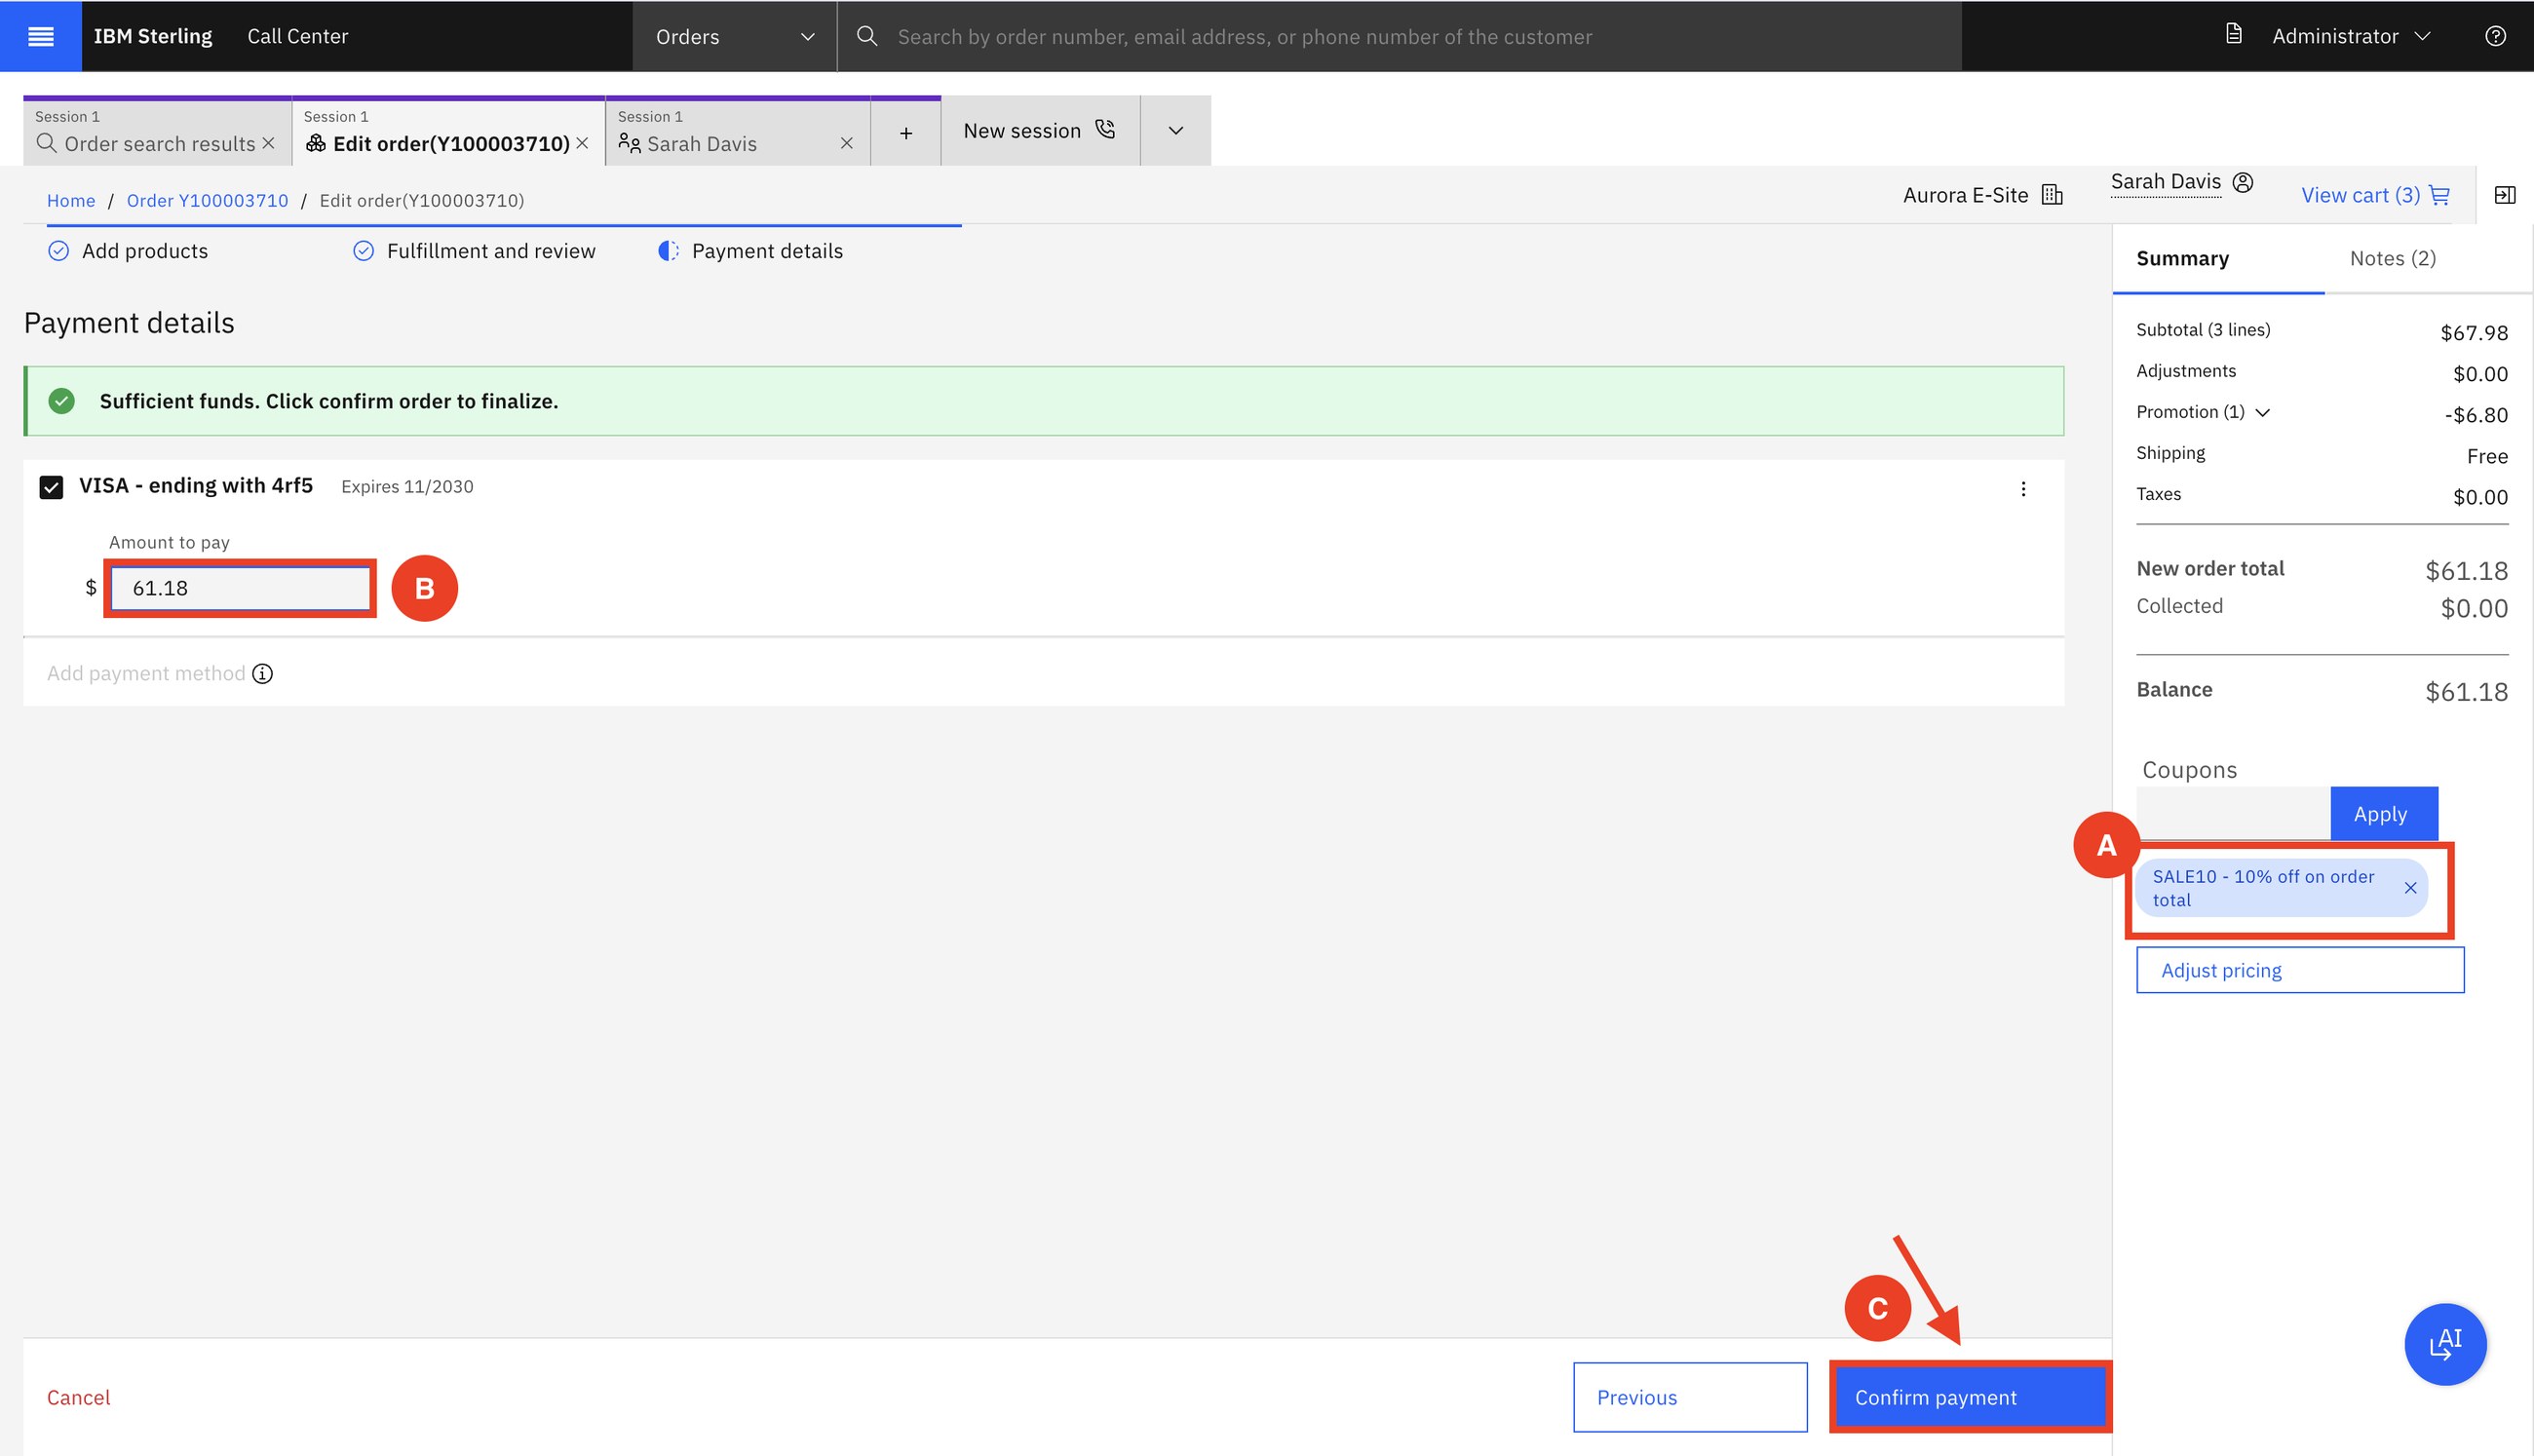This screenshot has height=1456, width=2534.
Task: Open Order Y100003710 breadcrumb link
Action: pos(207,200)
